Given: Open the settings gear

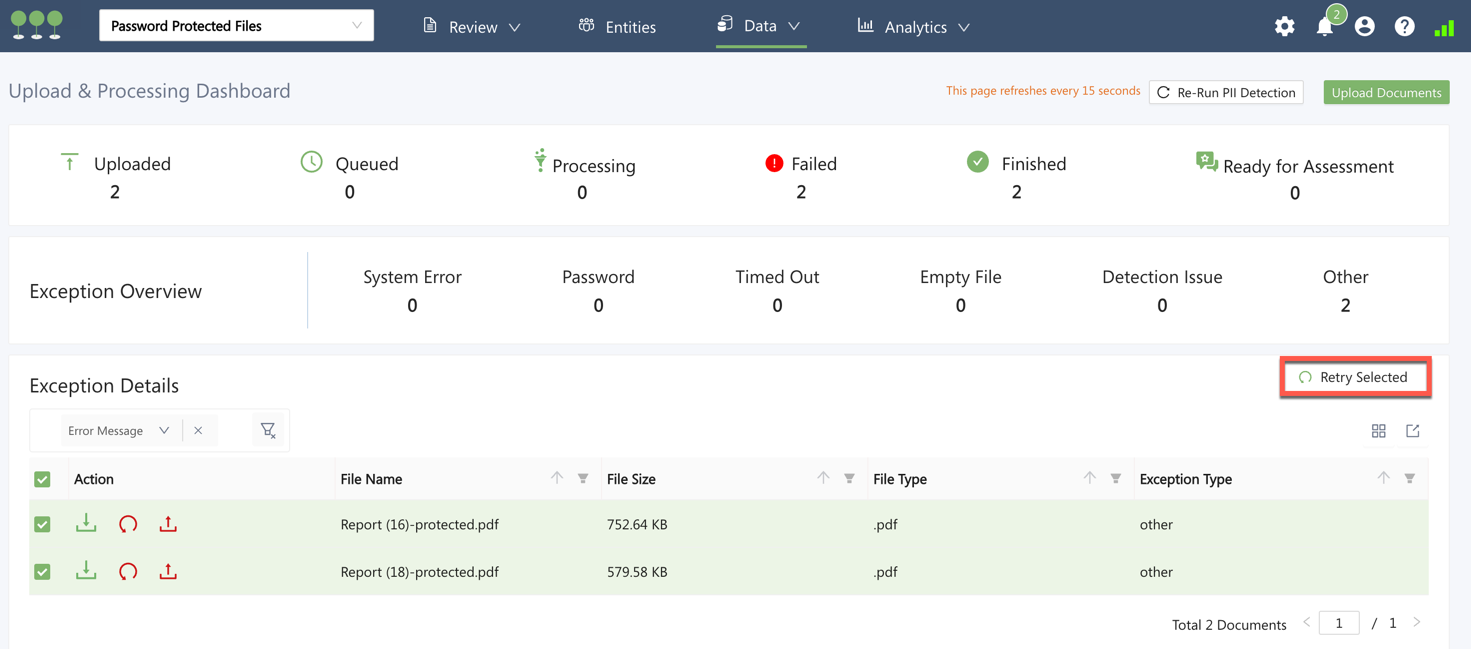Looking at the screenshot, I should tap(1284, 27).
